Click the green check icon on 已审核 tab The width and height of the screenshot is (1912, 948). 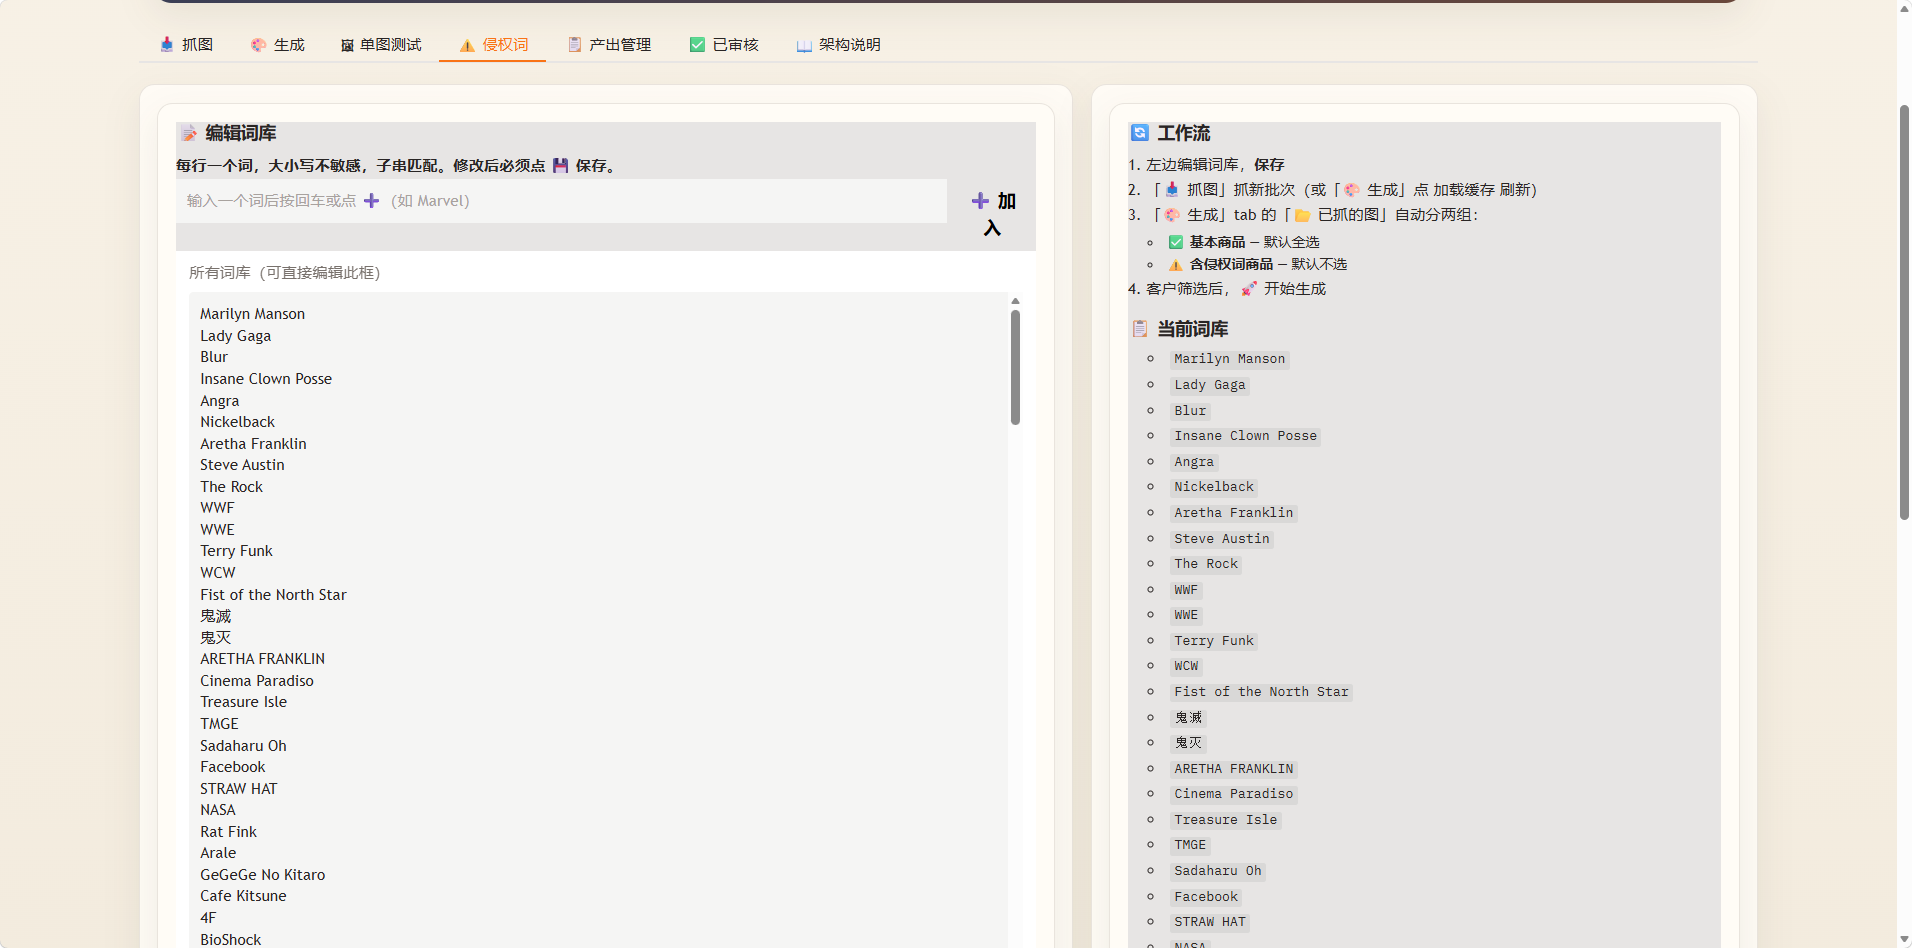pyautogui.click(x=697, y=45)
